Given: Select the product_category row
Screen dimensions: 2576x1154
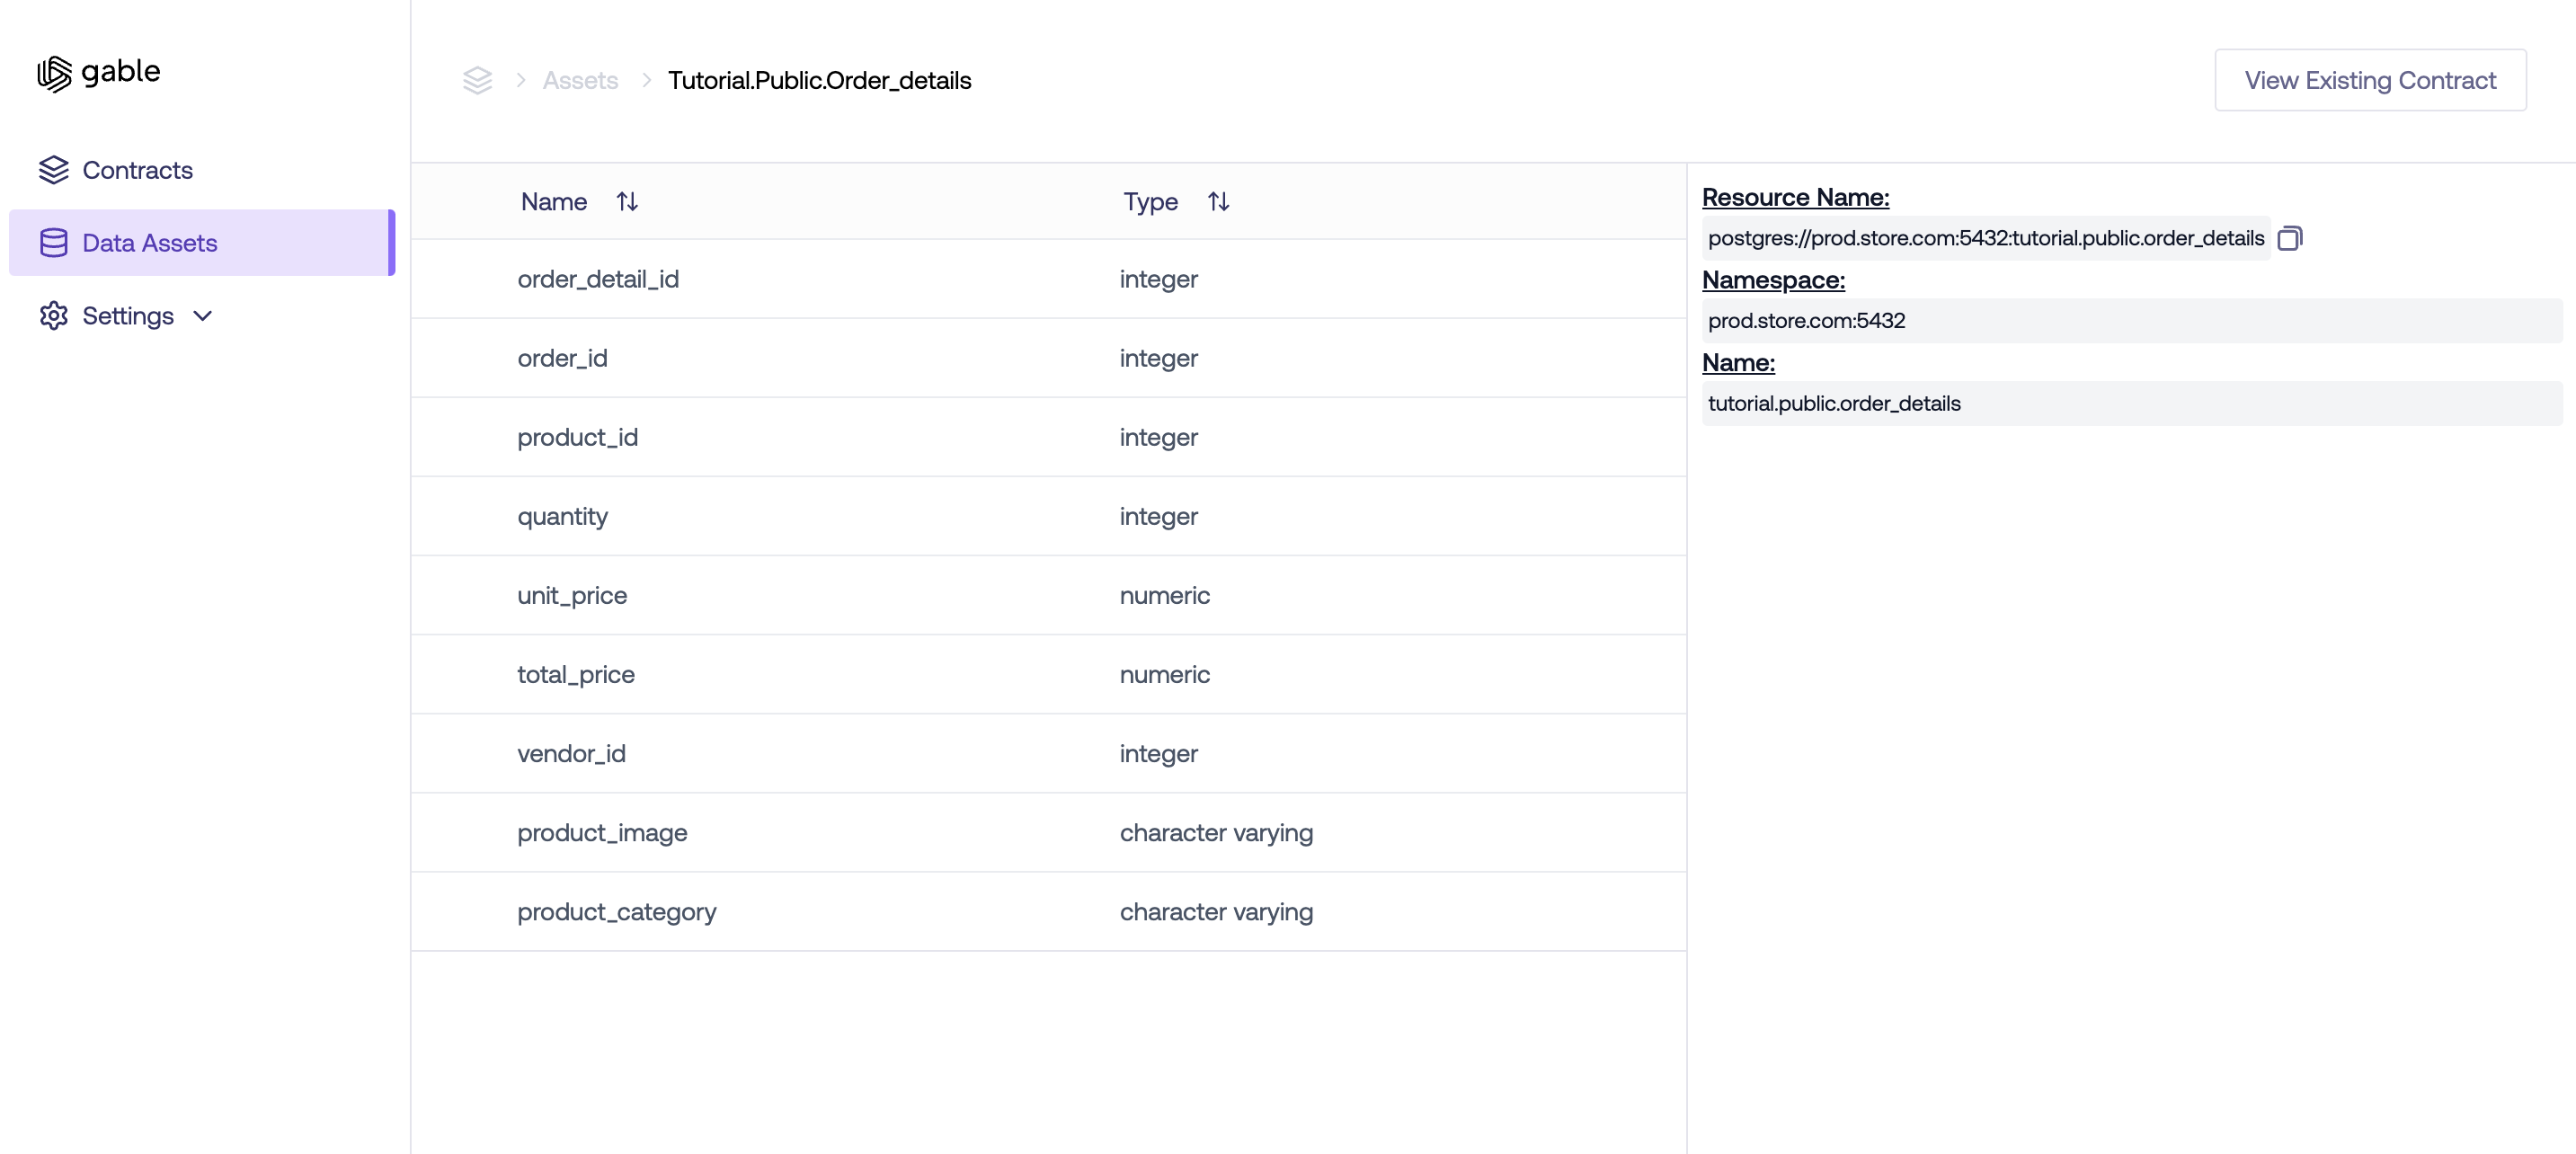Looking at the screenshot, I should pyautogui.click(x=616, y=912).
